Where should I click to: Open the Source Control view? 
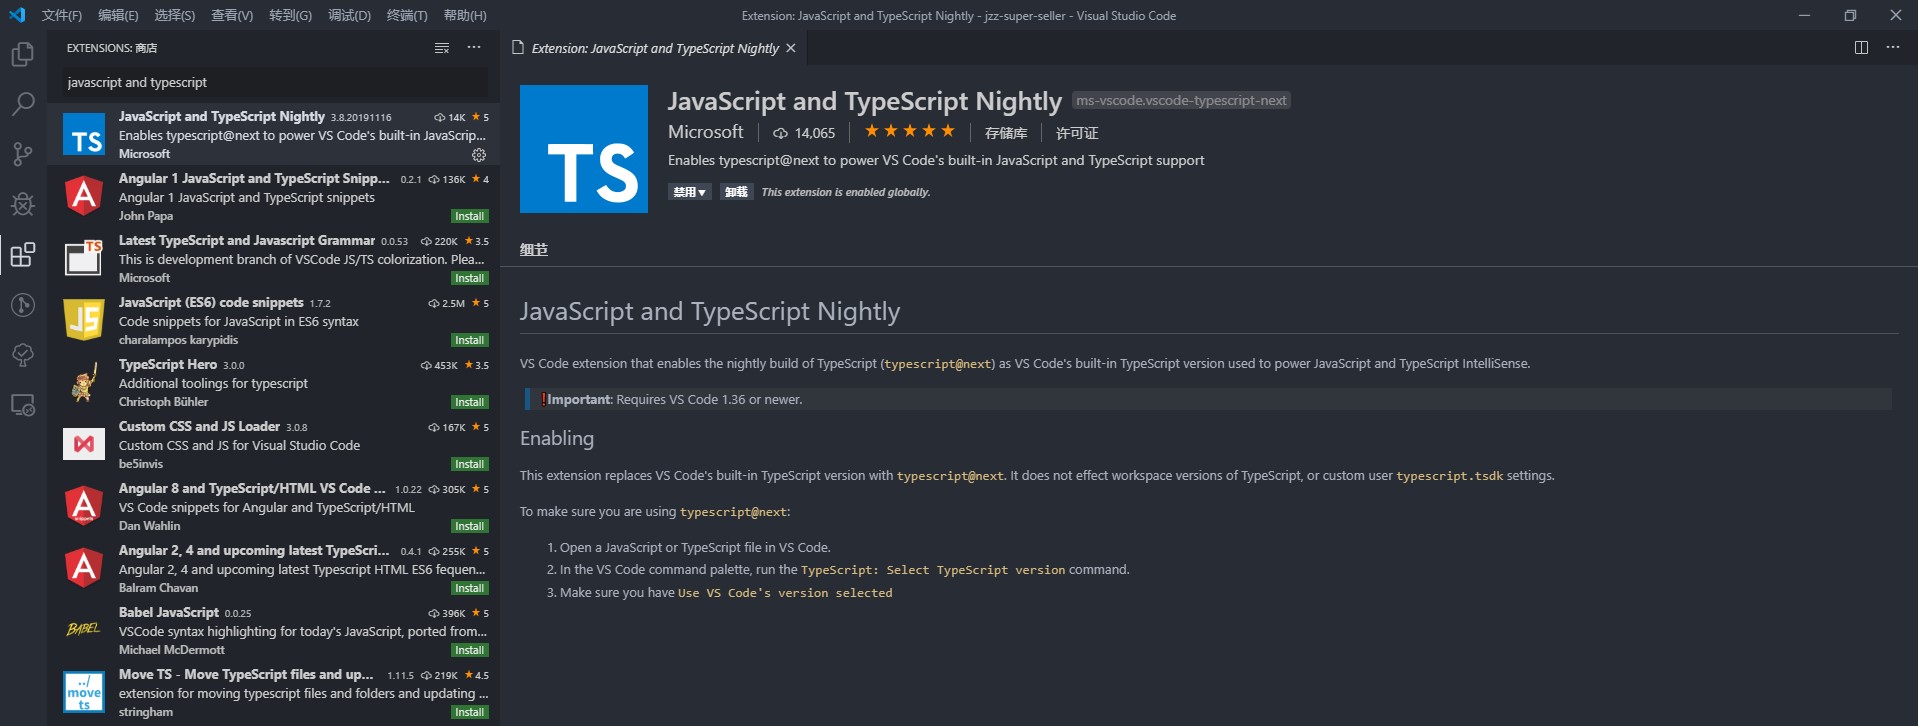[x=22, y=154]
